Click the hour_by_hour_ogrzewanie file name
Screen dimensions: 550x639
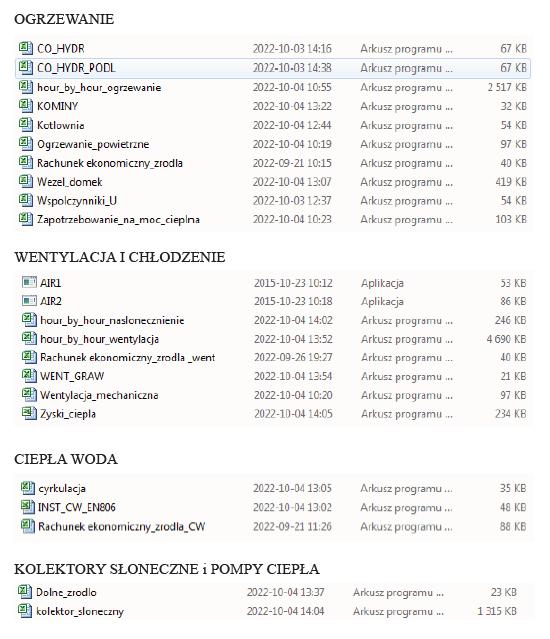pos(99,88)
